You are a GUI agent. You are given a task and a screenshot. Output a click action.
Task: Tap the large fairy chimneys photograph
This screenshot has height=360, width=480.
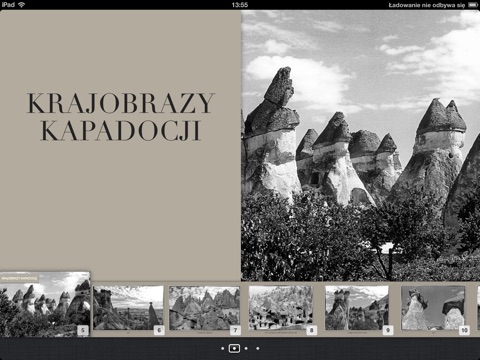coord(360,145)
